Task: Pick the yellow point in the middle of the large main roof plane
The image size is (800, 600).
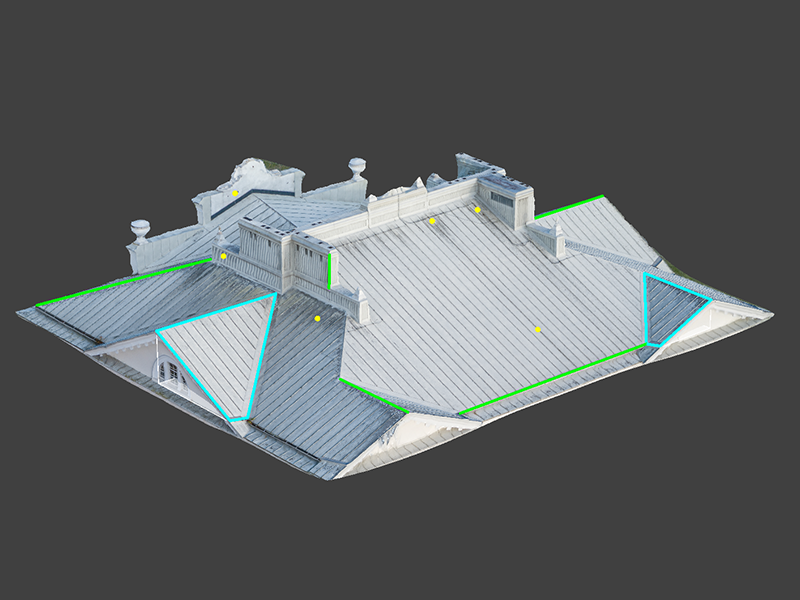Action: [538, 330]
